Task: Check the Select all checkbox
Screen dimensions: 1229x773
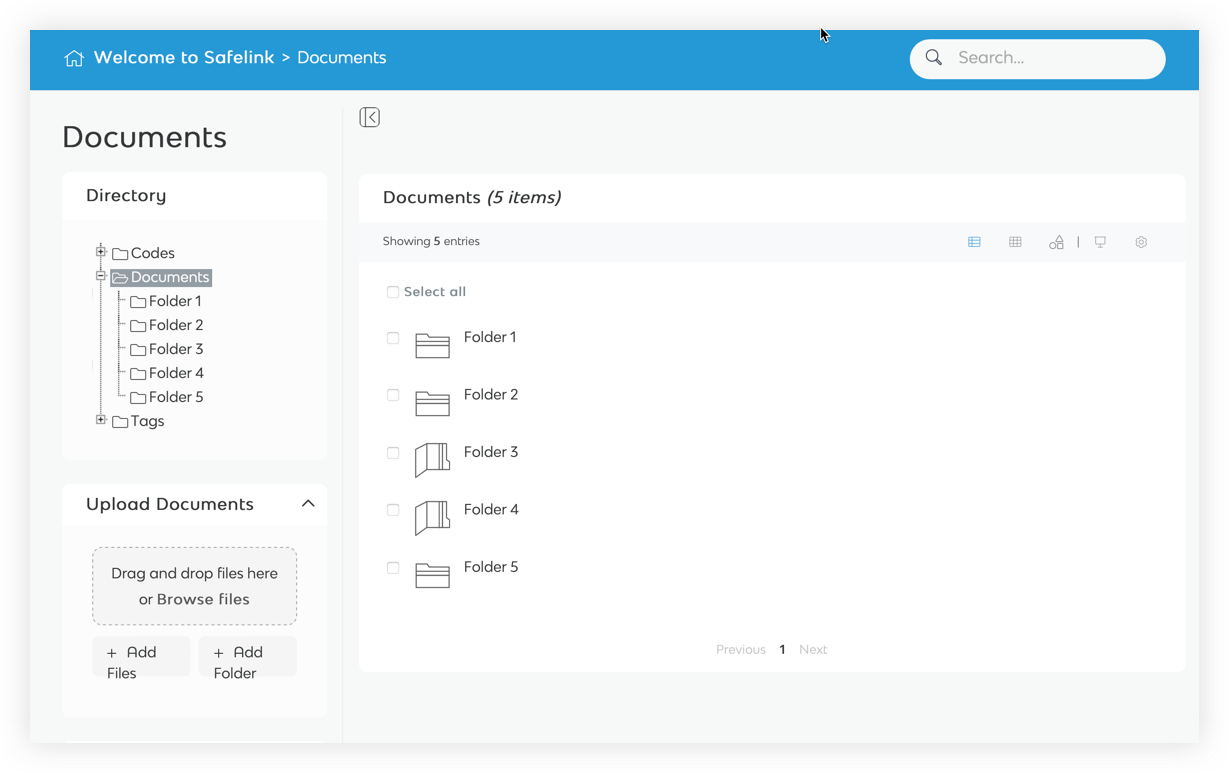Action: tap(393, 292)
